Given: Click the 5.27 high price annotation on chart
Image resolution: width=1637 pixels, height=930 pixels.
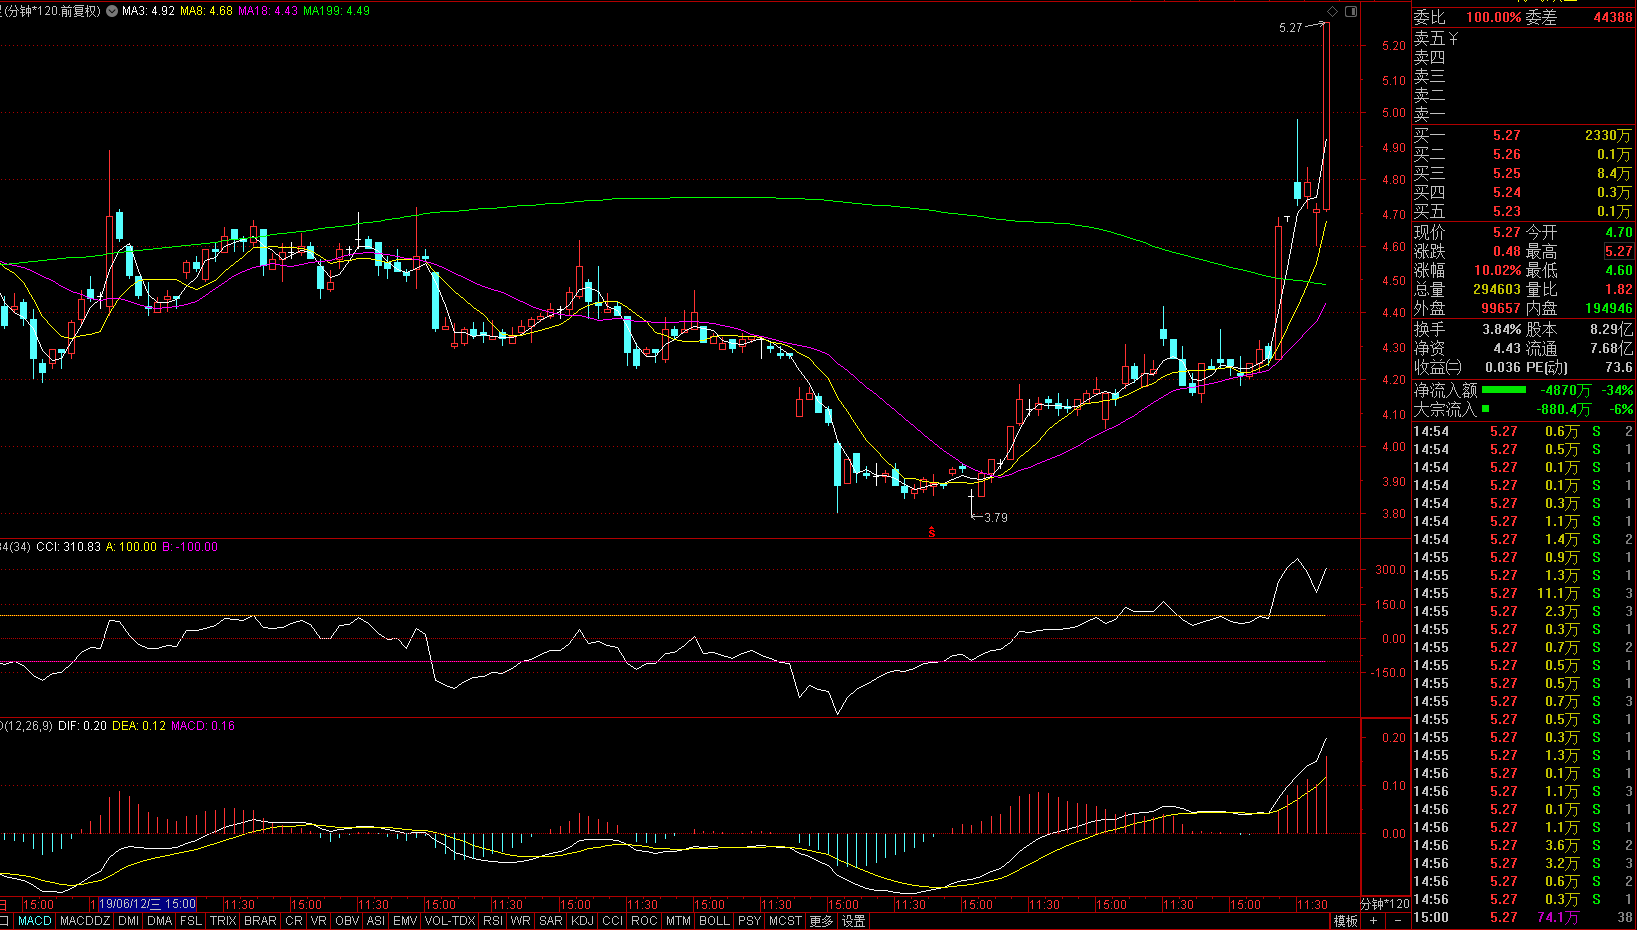Looking at the screenshot, I should 1291,28.
